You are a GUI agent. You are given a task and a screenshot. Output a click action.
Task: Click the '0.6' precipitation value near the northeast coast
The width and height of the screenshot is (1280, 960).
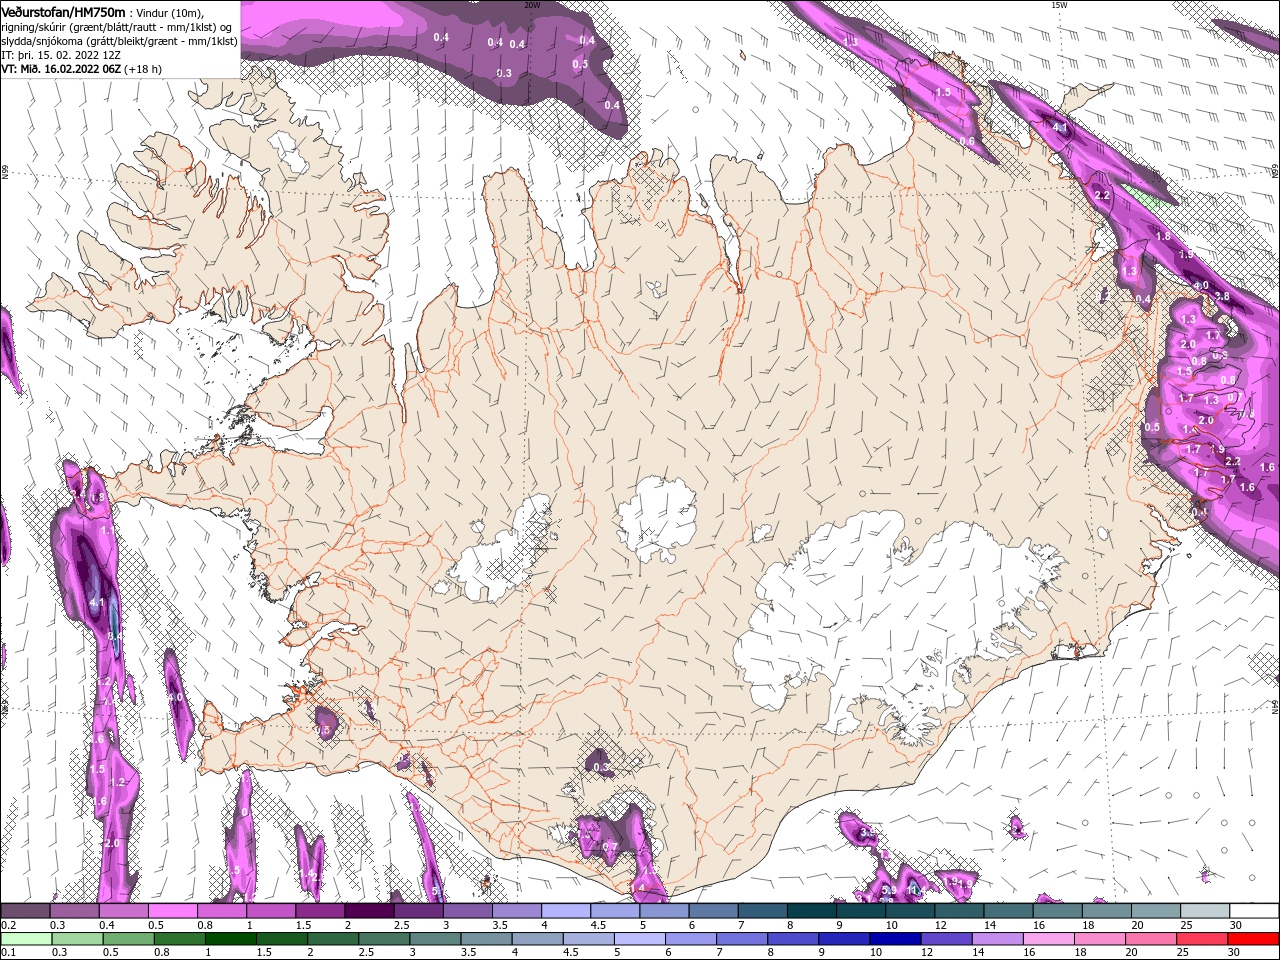coord(967,142)
